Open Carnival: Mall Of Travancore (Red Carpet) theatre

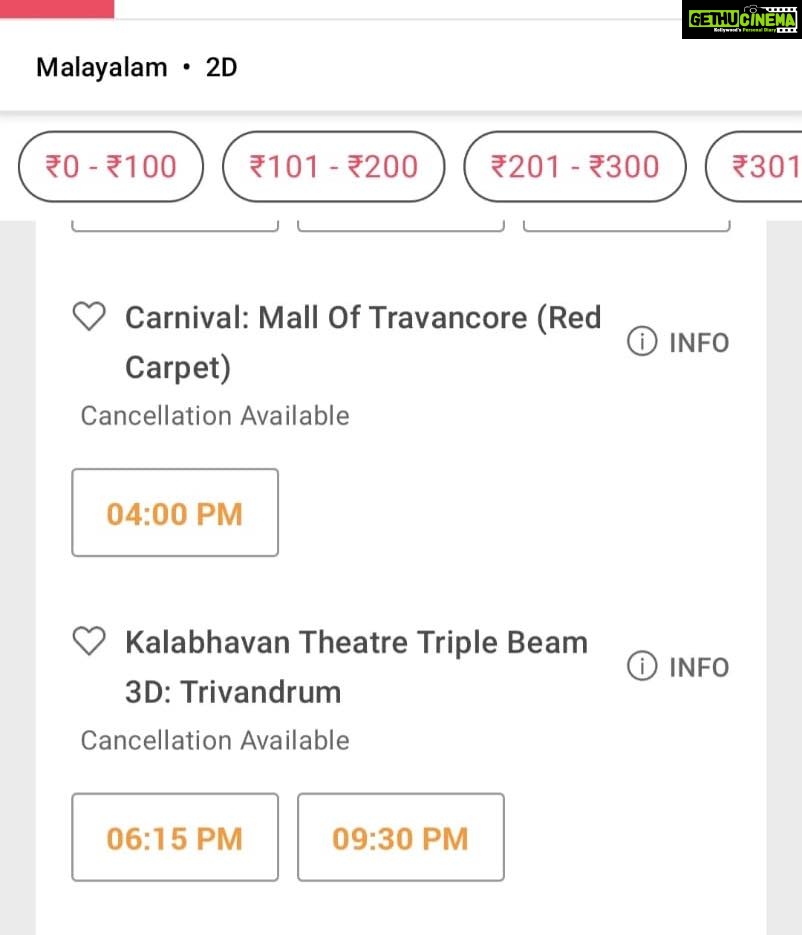[x=363, y=342]
